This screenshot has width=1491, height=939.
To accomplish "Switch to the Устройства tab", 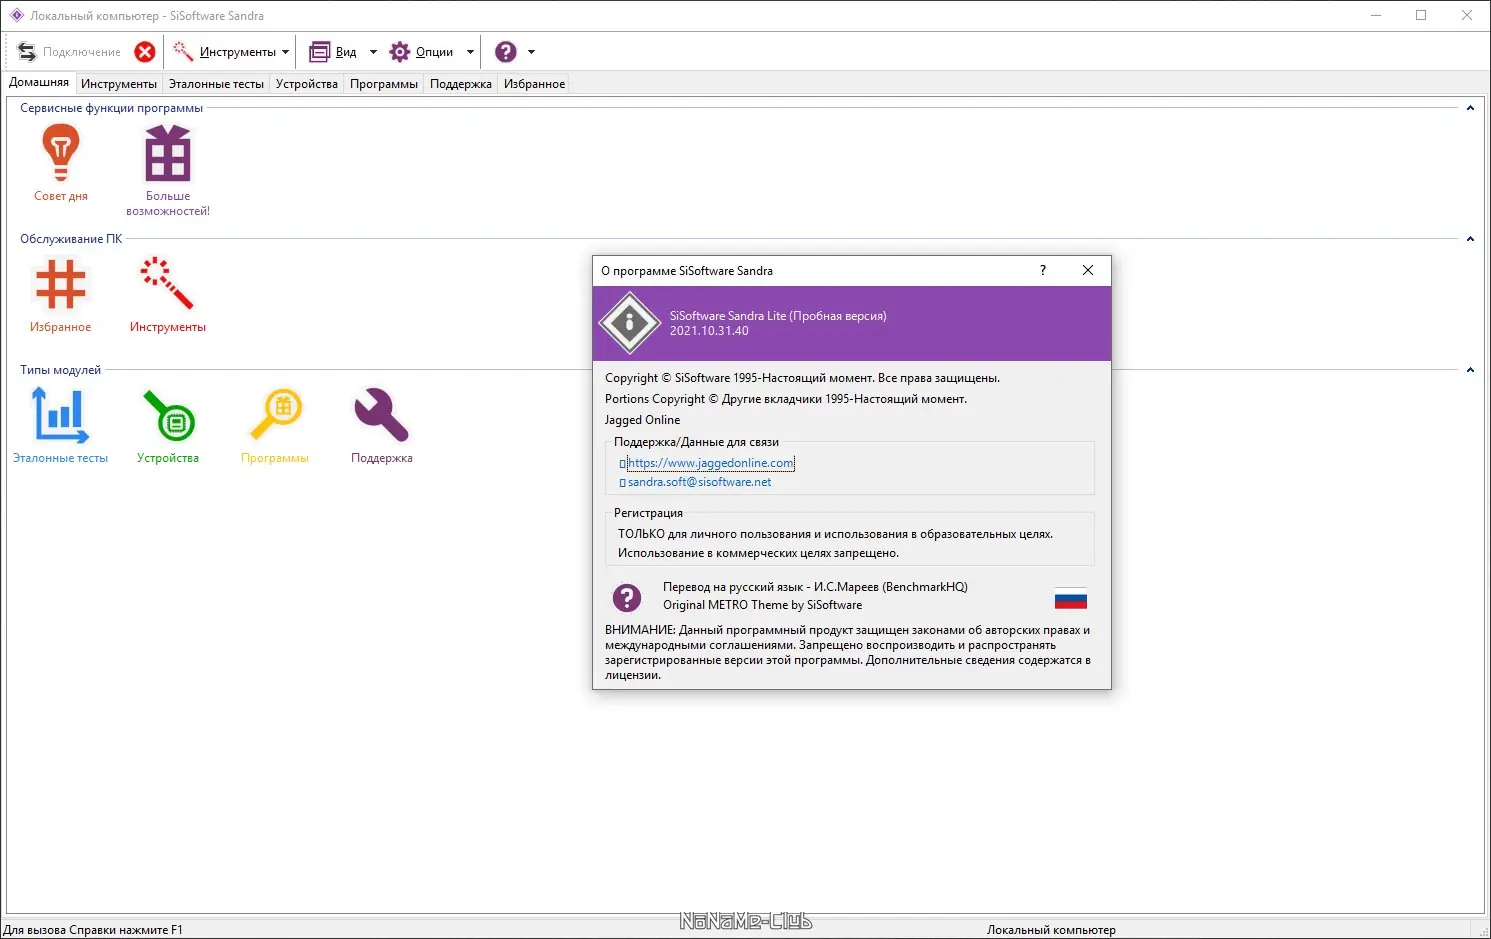I will [x=307, y=84].
